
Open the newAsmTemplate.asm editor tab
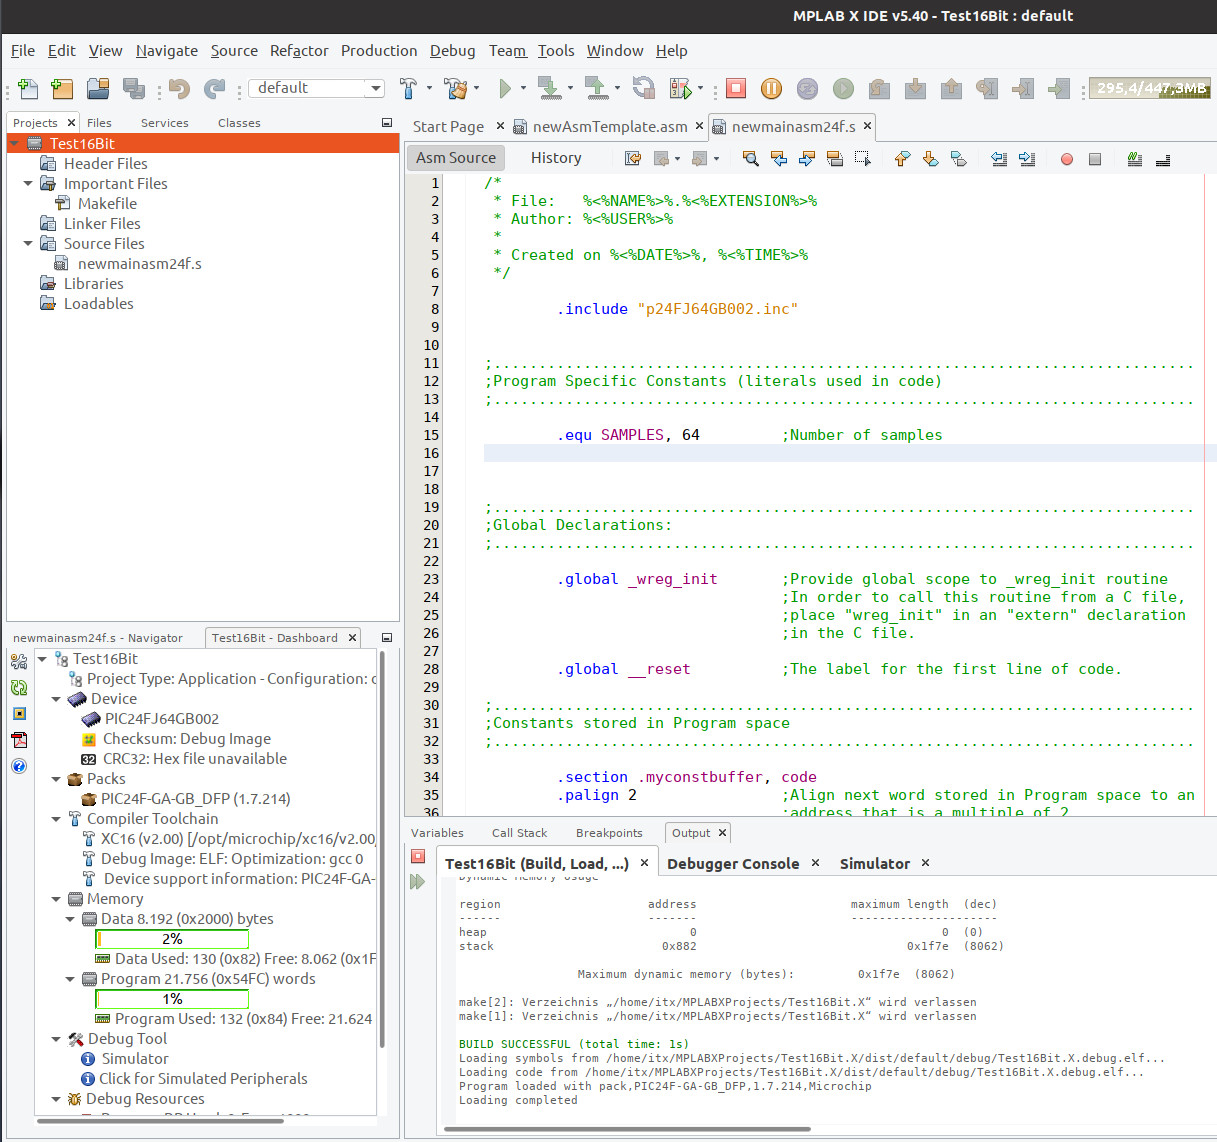(x=610, y=127)
